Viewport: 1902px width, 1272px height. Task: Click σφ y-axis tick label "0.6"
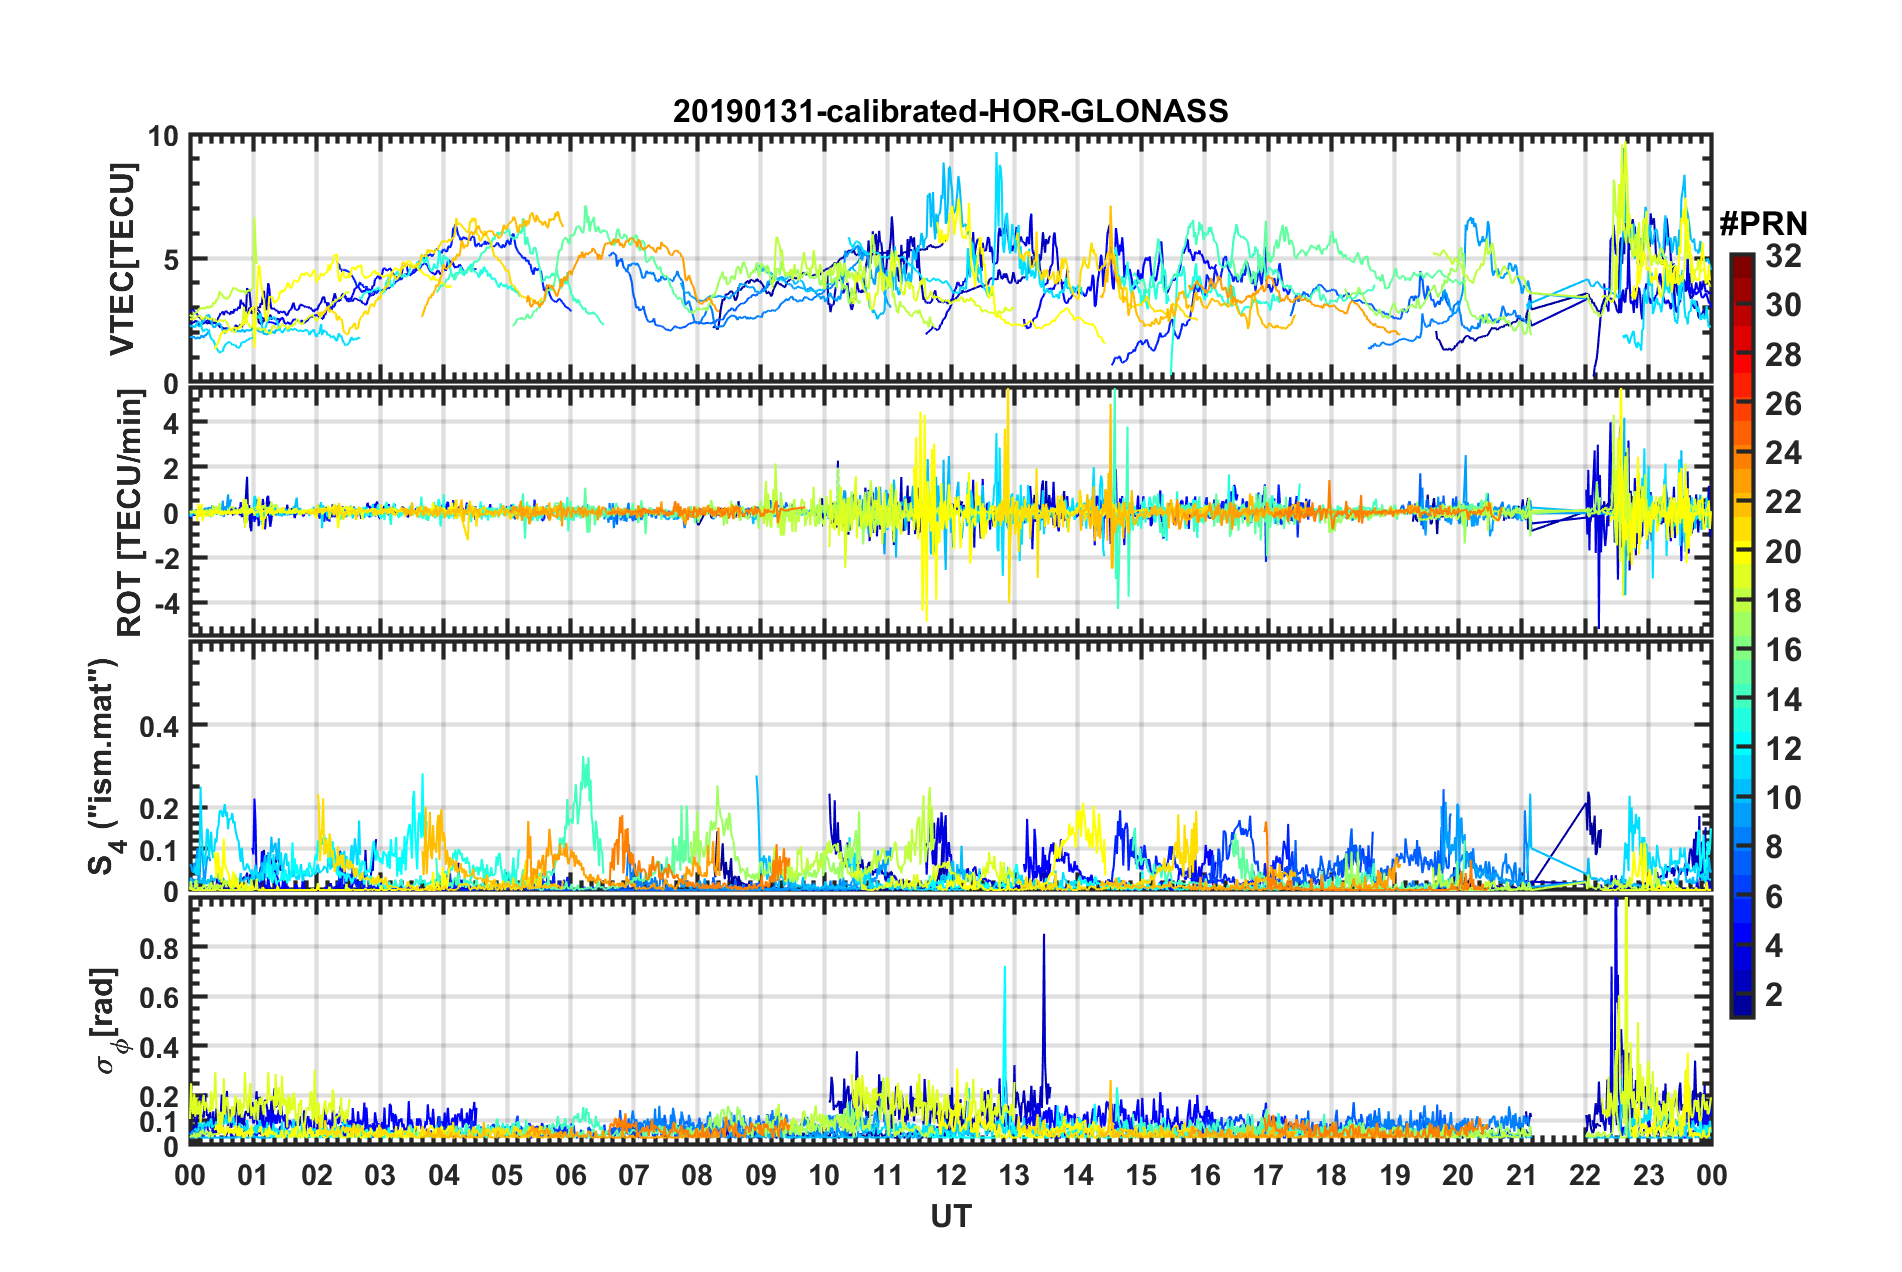(x=159, y=997)
